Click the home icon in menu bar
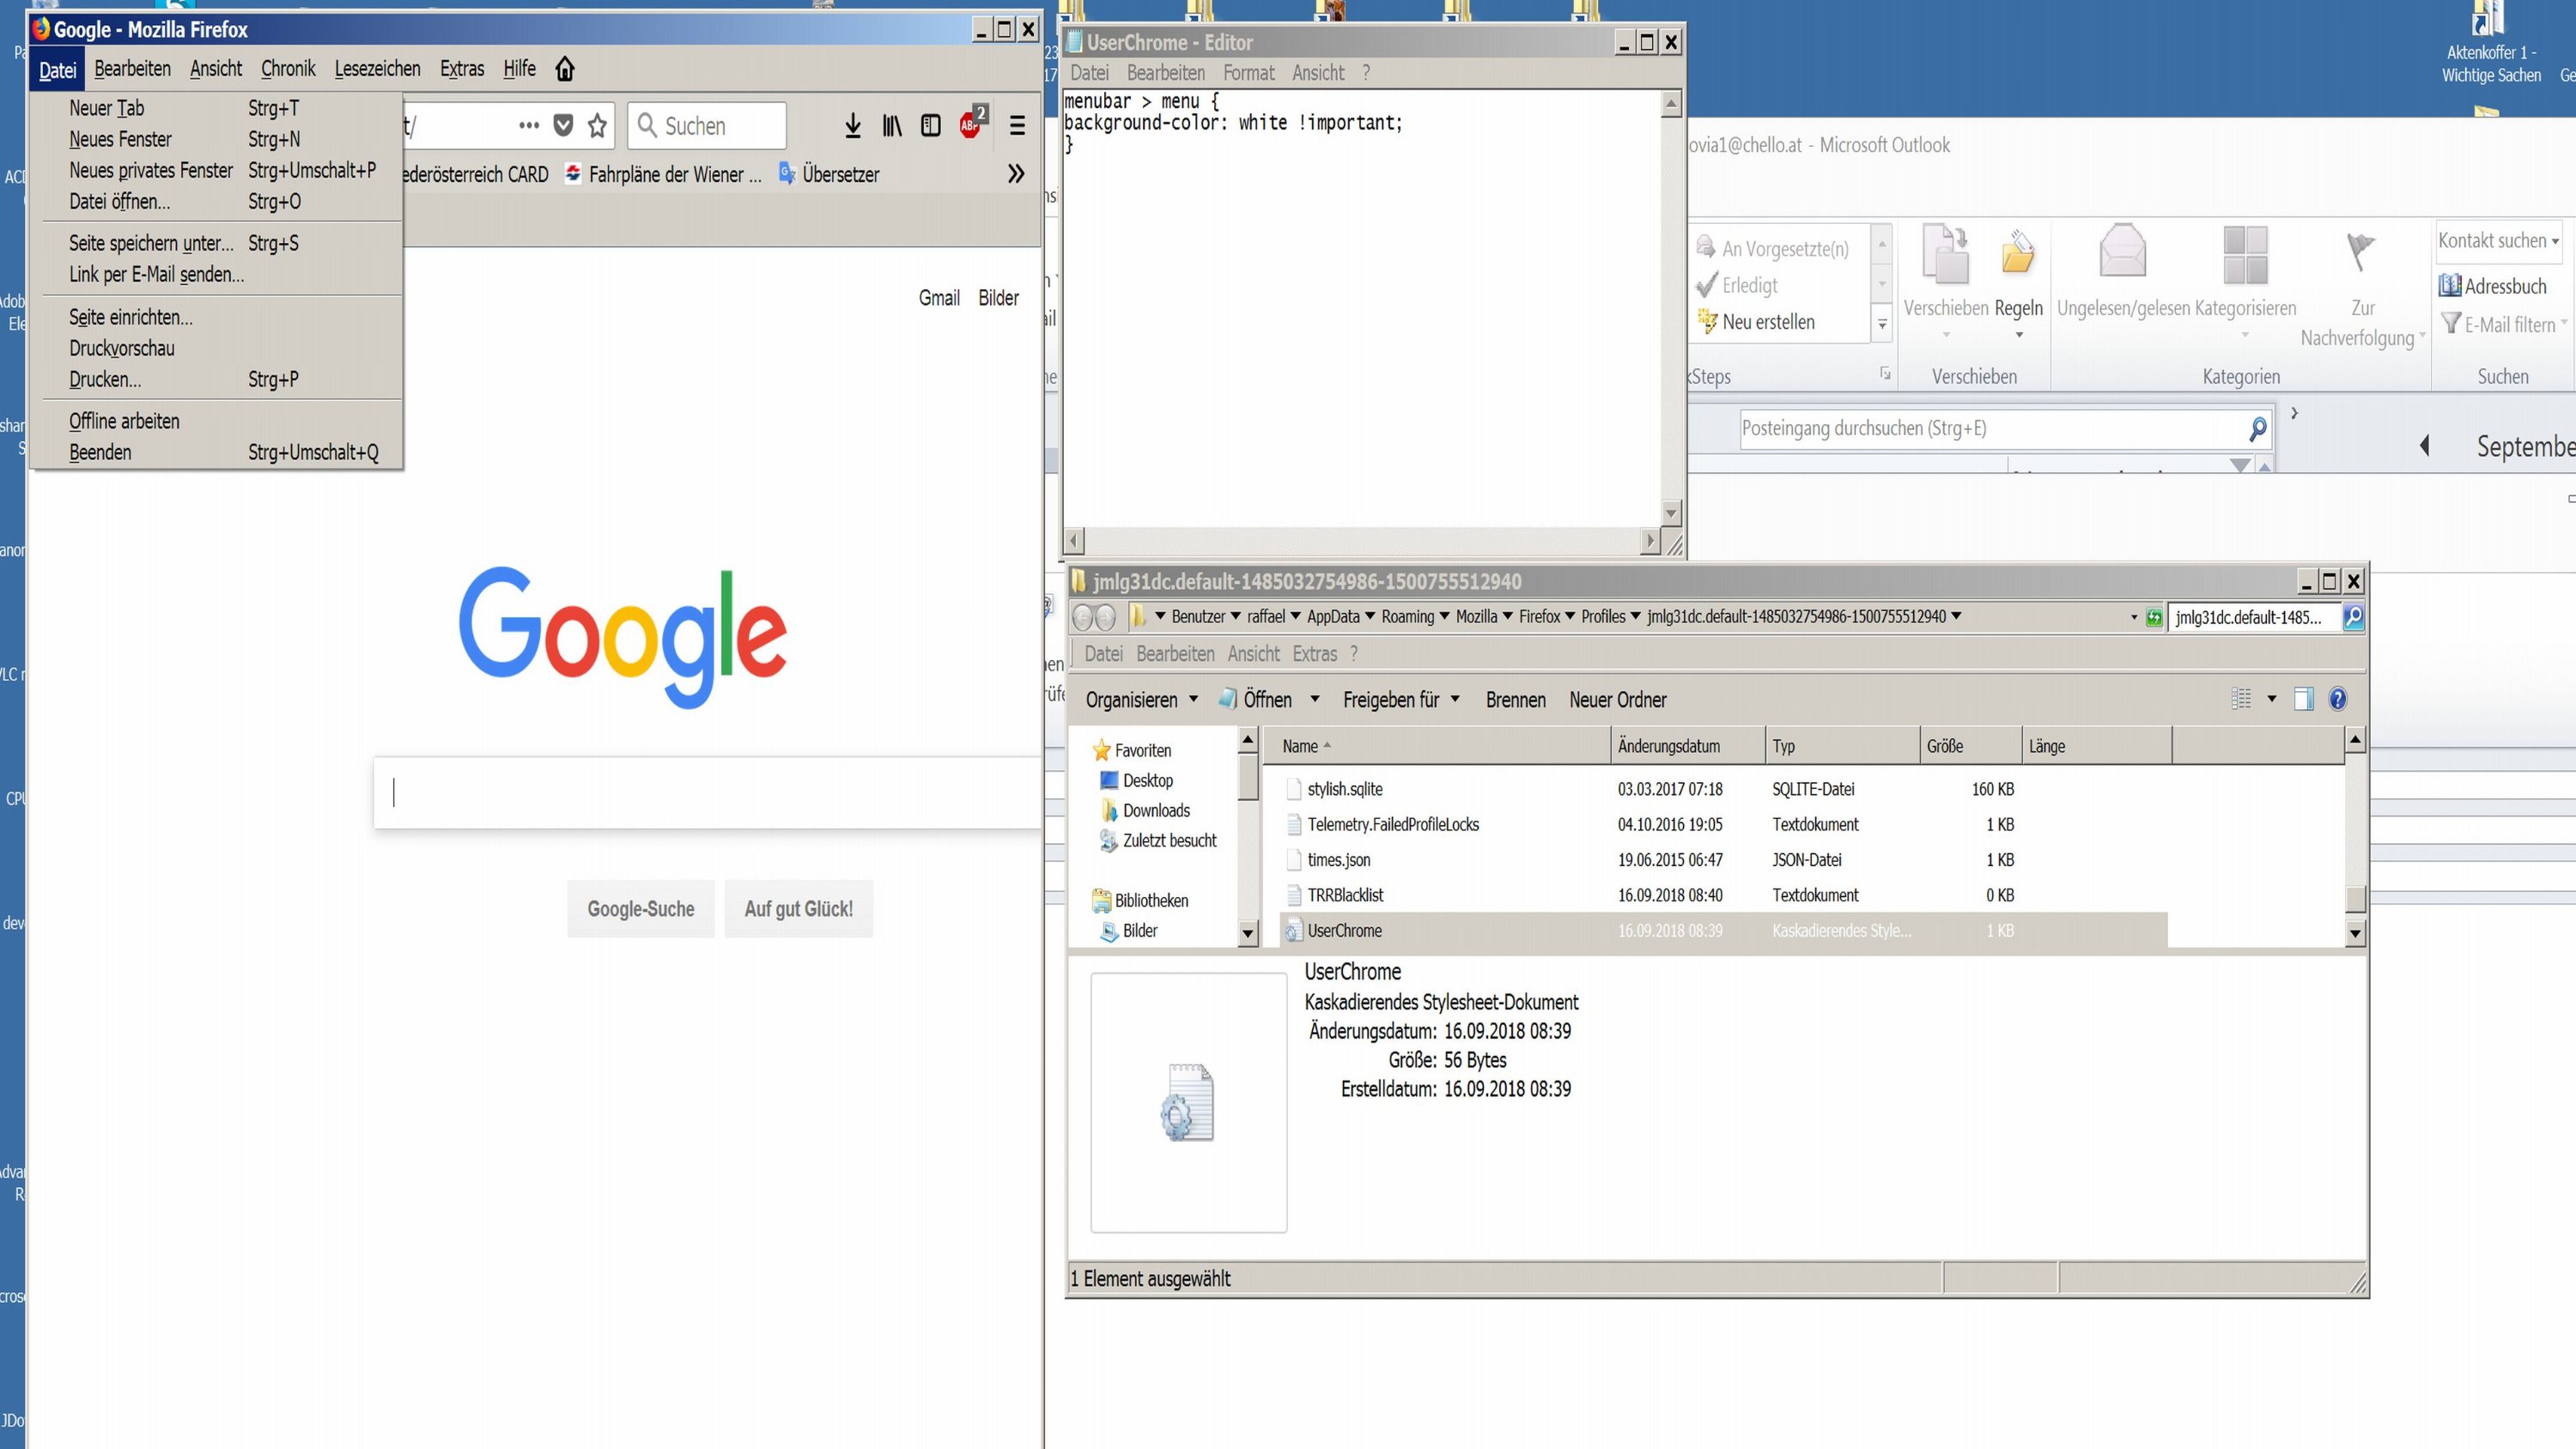The image size is (2576, 1449). (565, 69)
